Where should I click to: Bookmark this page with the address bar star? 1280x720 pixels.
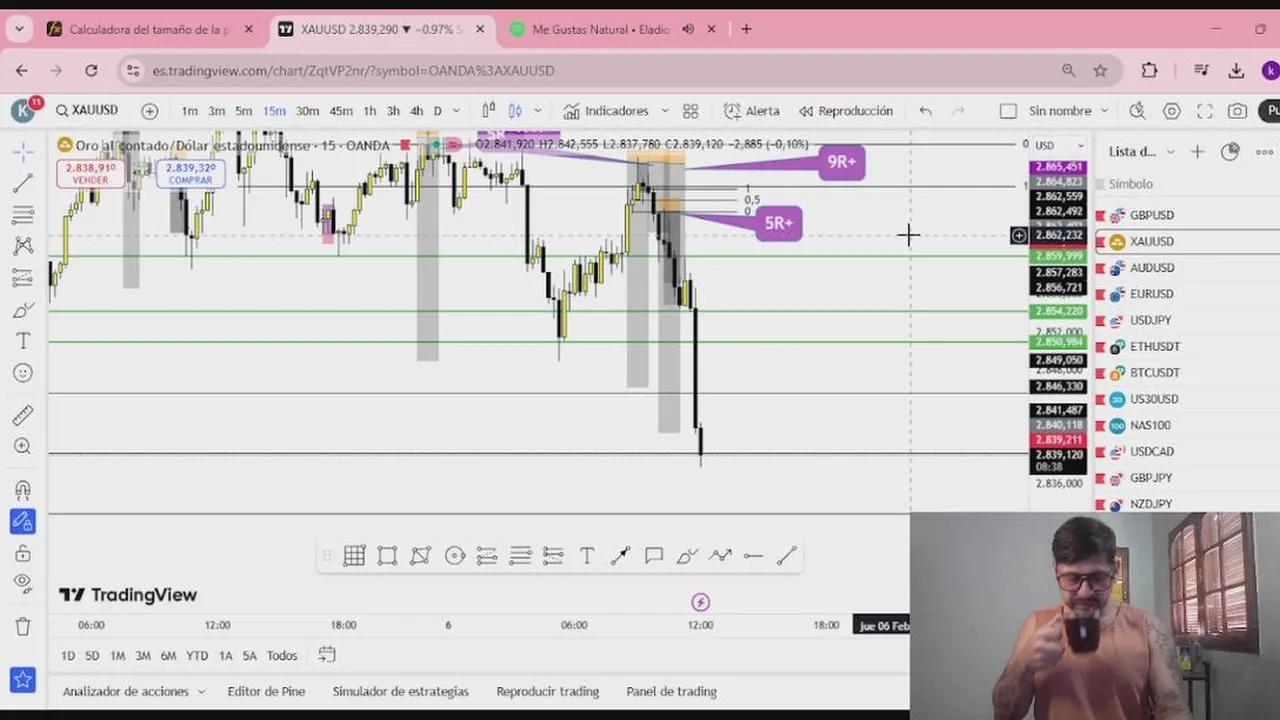pyautogui.click(x=1100, y=70)
